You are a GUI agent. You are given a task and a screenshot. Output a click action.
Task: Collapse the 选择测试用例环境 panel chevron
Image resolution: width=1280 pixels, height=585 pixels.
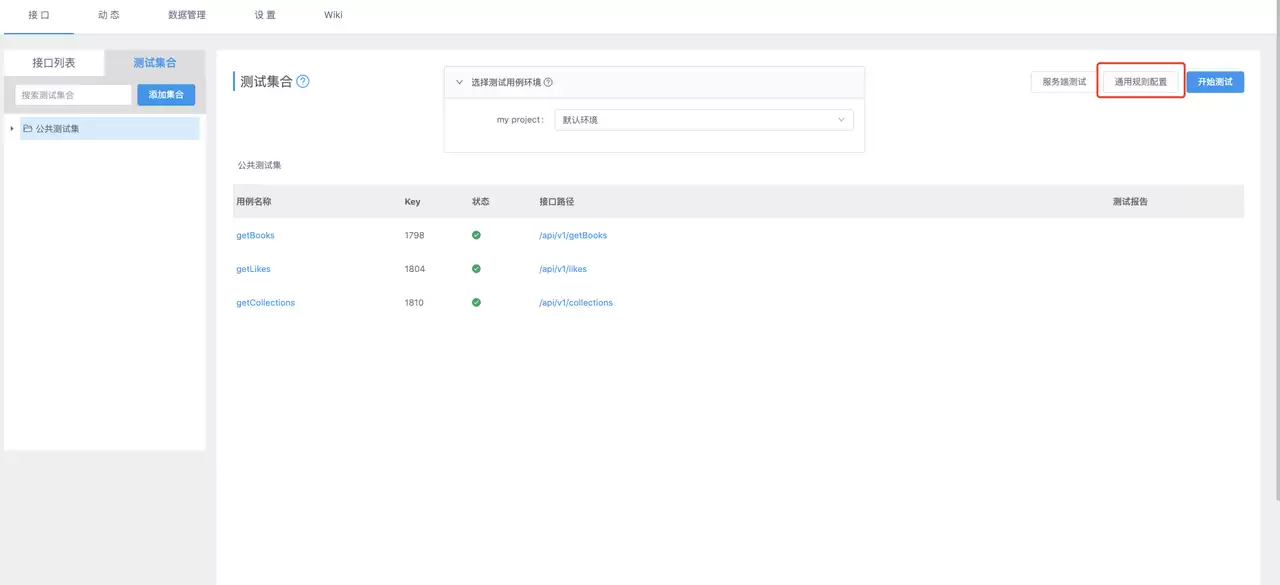(x=460, y=82)
